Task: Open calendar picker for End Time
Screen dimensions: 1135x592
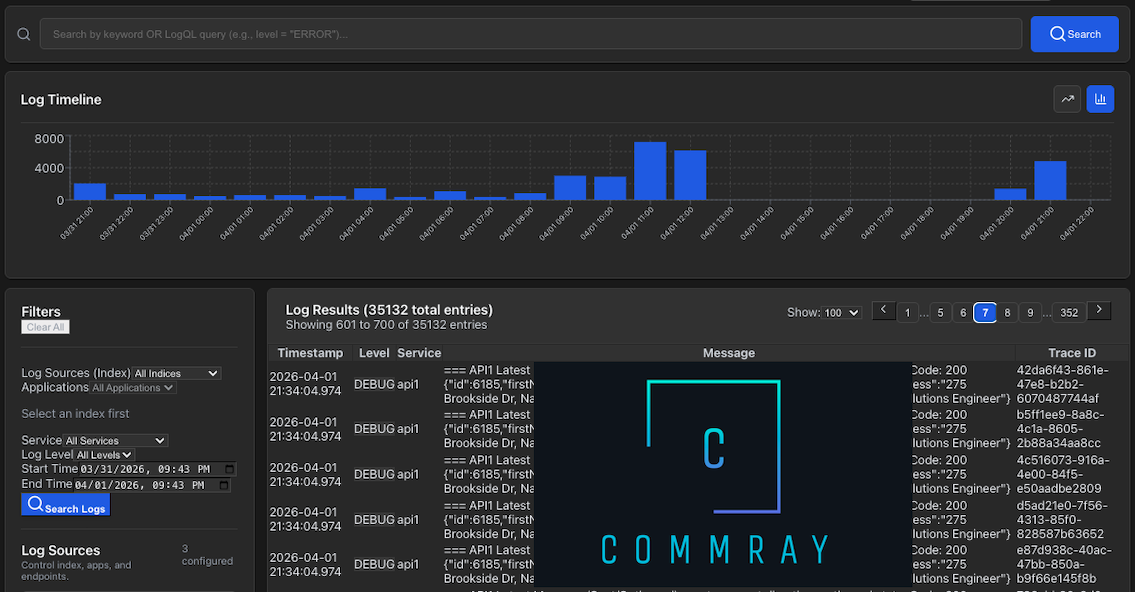Action: point(224,485)
